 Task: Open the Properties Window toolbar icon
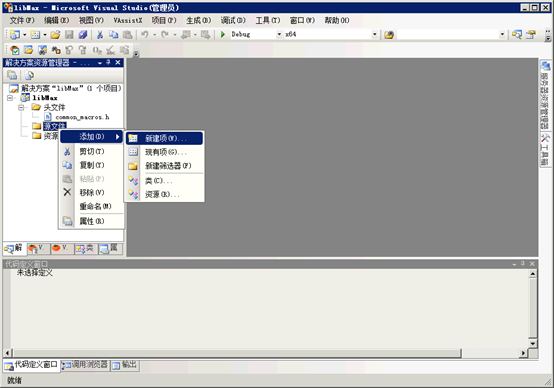tap(531, 35)
